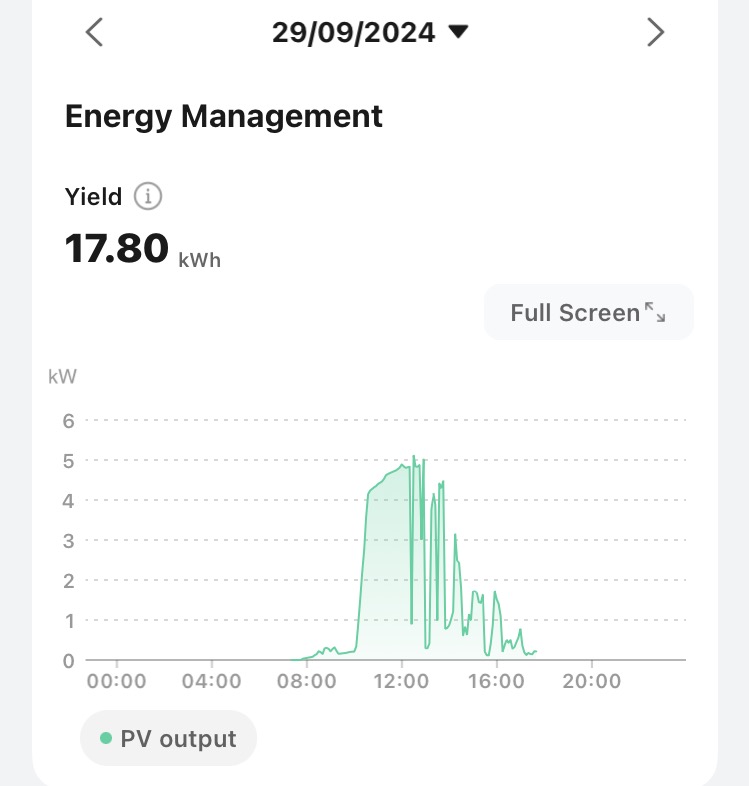This screenshot has width=749, height=786.
Task: Tap the 20:00 label on the time axis
Action: pyautogui.click(x=591, y=682)
